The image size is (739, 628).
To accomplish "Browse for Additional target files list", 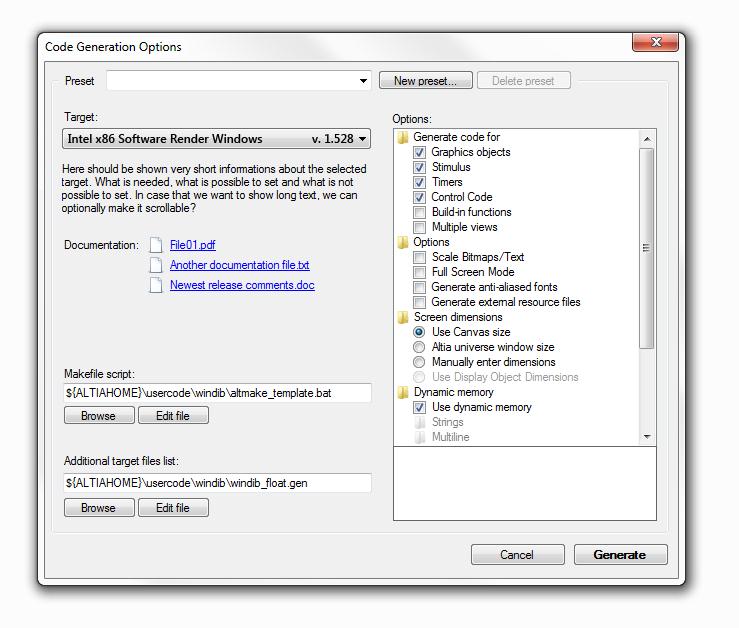I will (99, 508).
